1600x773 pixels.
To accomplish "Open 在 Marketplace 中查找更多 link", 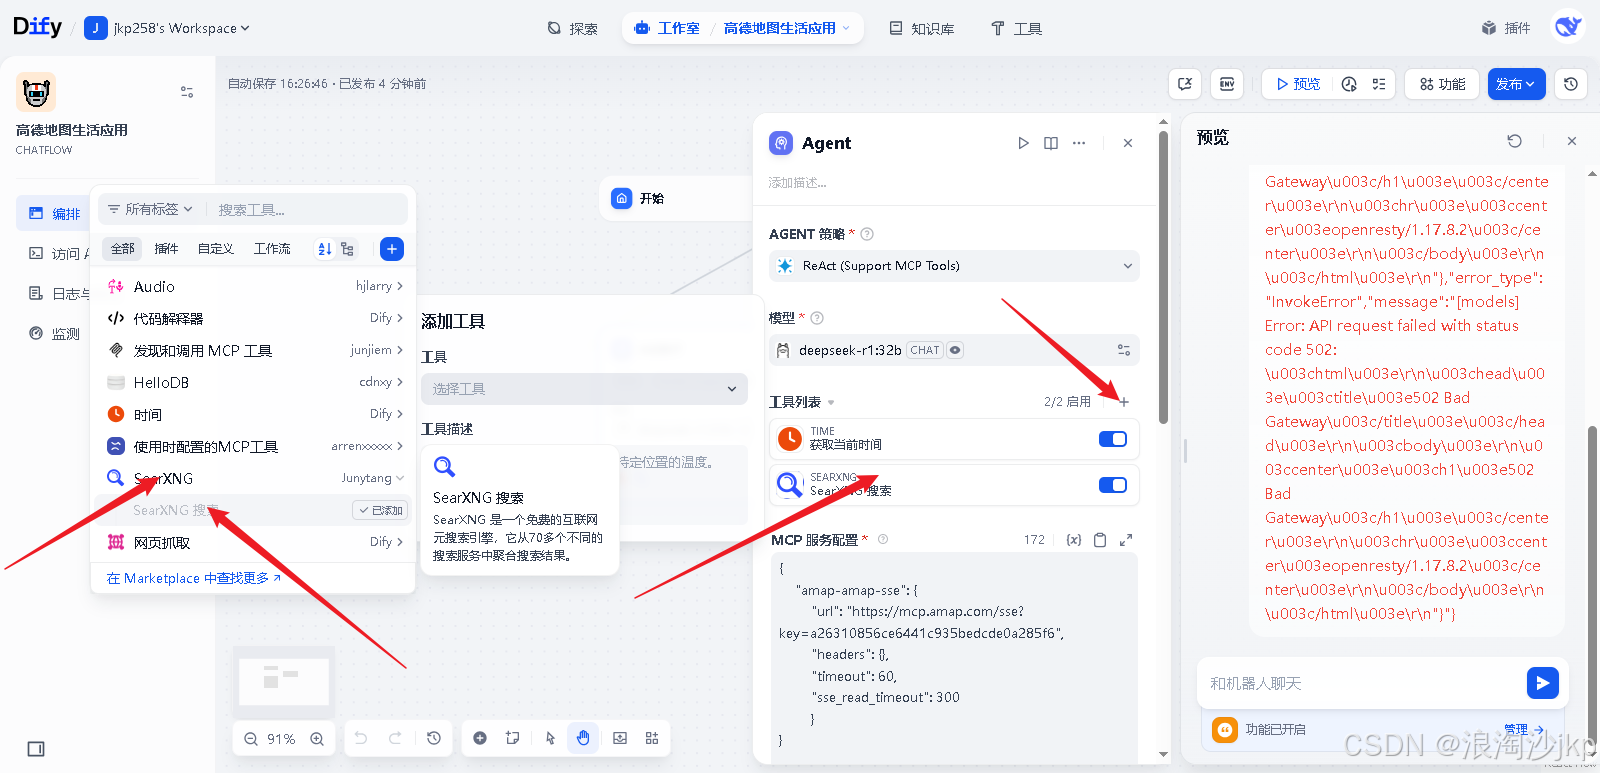I will click(194, 578).
